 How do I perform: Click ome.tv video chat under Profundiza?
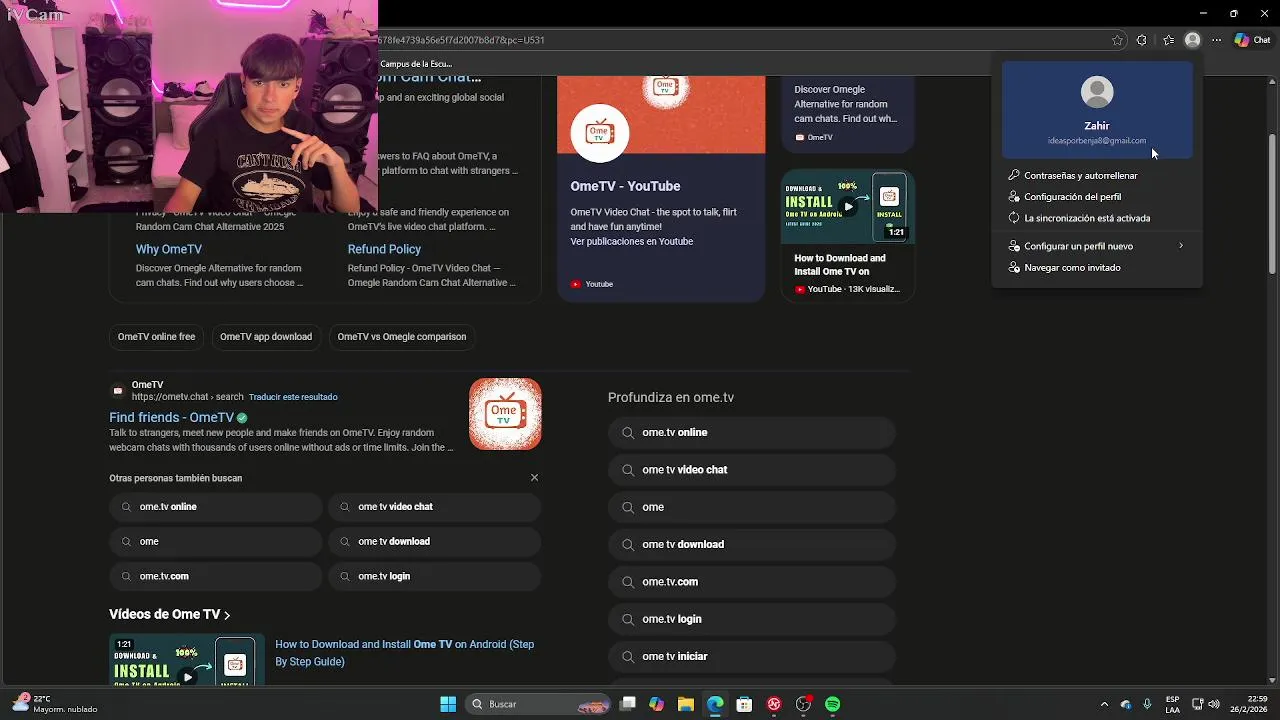pos(752,470)
